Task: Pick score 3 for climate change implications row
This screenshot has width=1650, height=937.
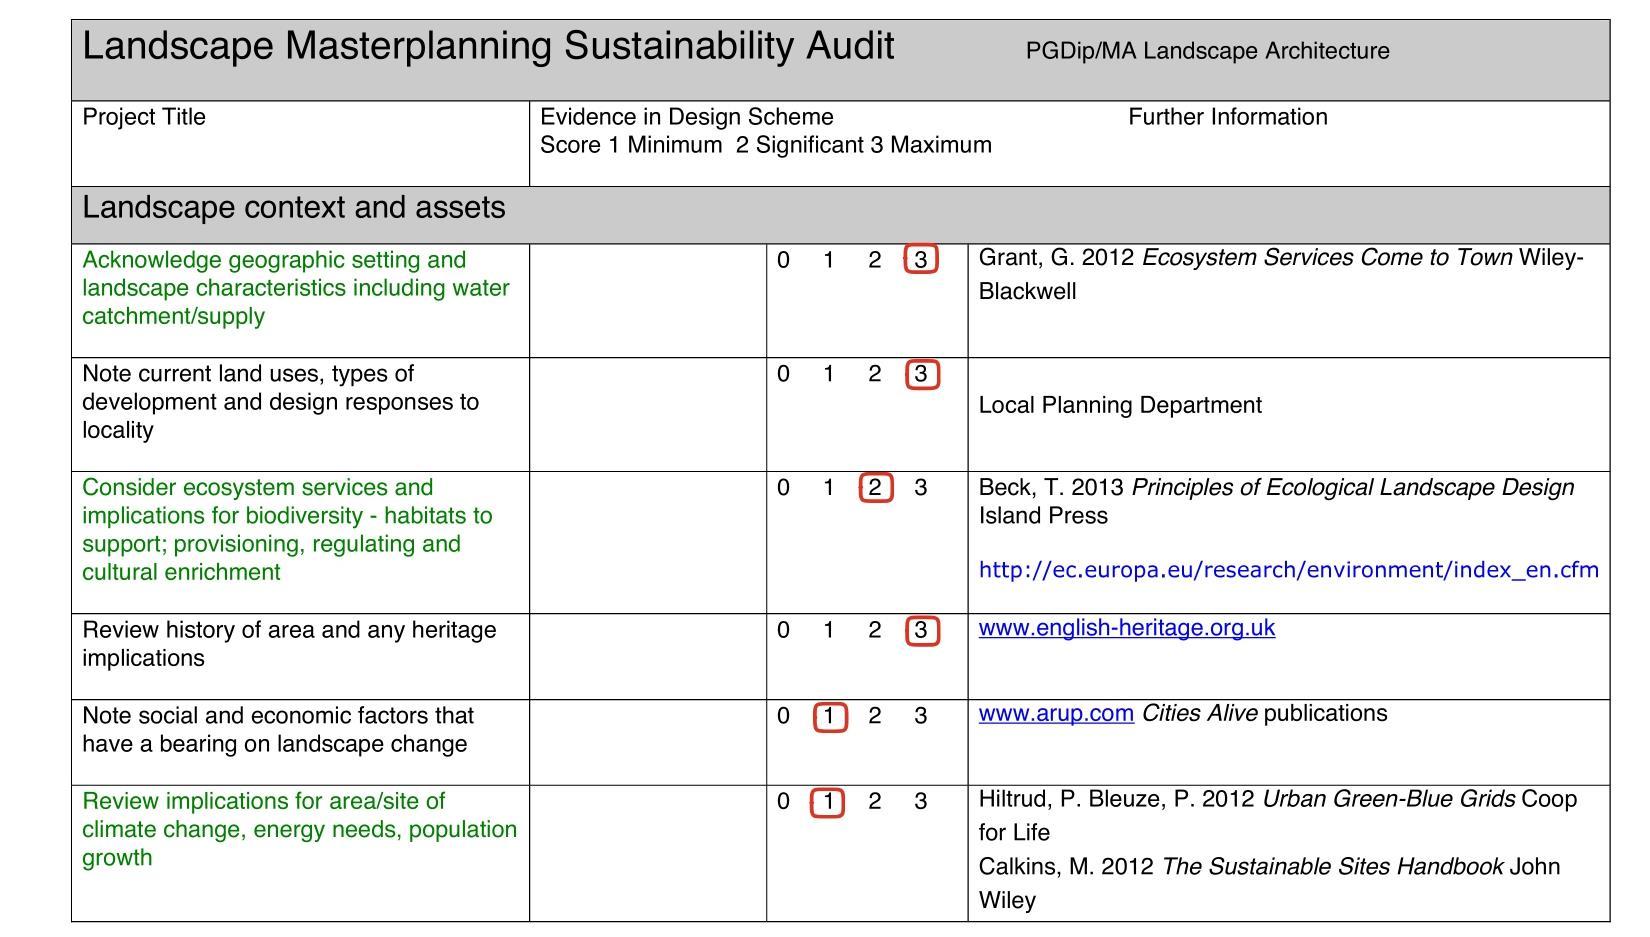Action: coord(921,802)
